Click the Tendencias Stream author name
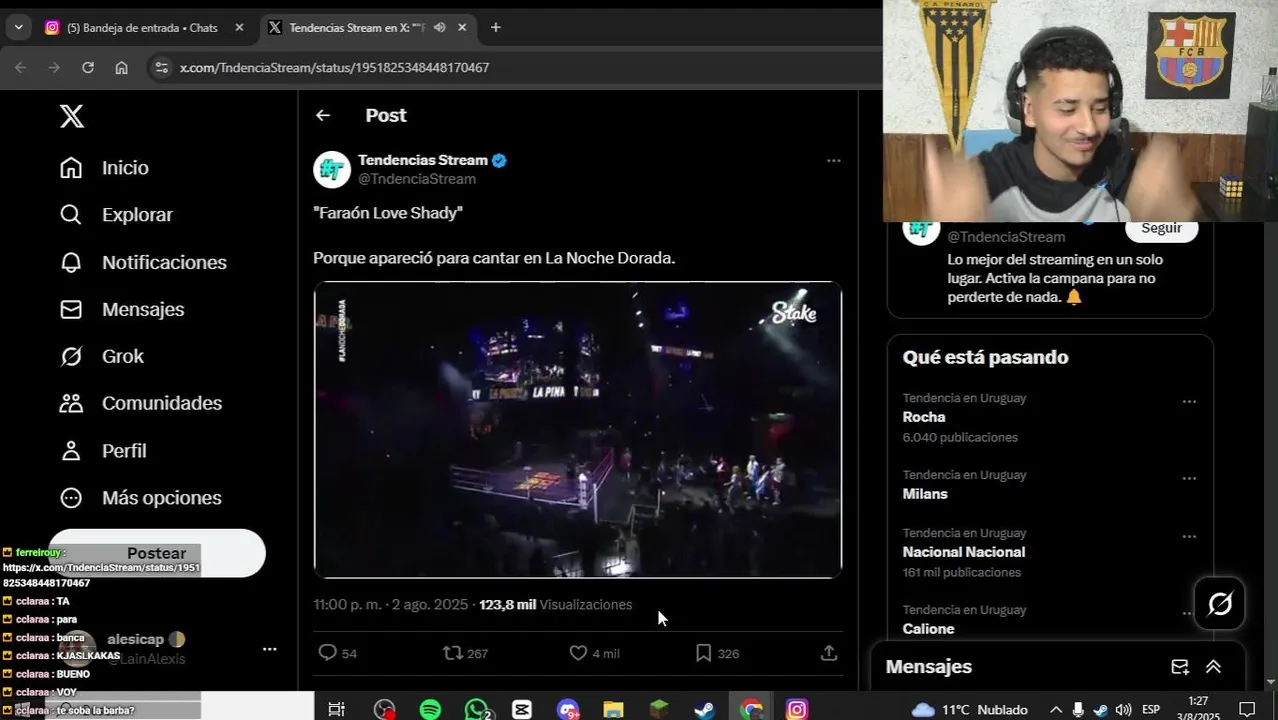Screen dimensions: 1278x720 tap(423, 160)
